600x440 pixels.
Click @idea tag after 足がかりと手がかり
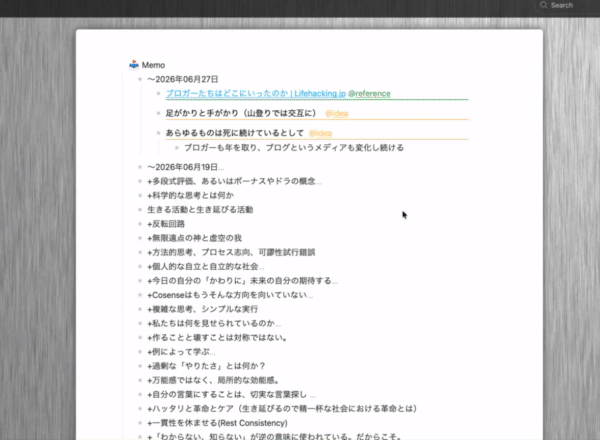click(x=337, y=113)
